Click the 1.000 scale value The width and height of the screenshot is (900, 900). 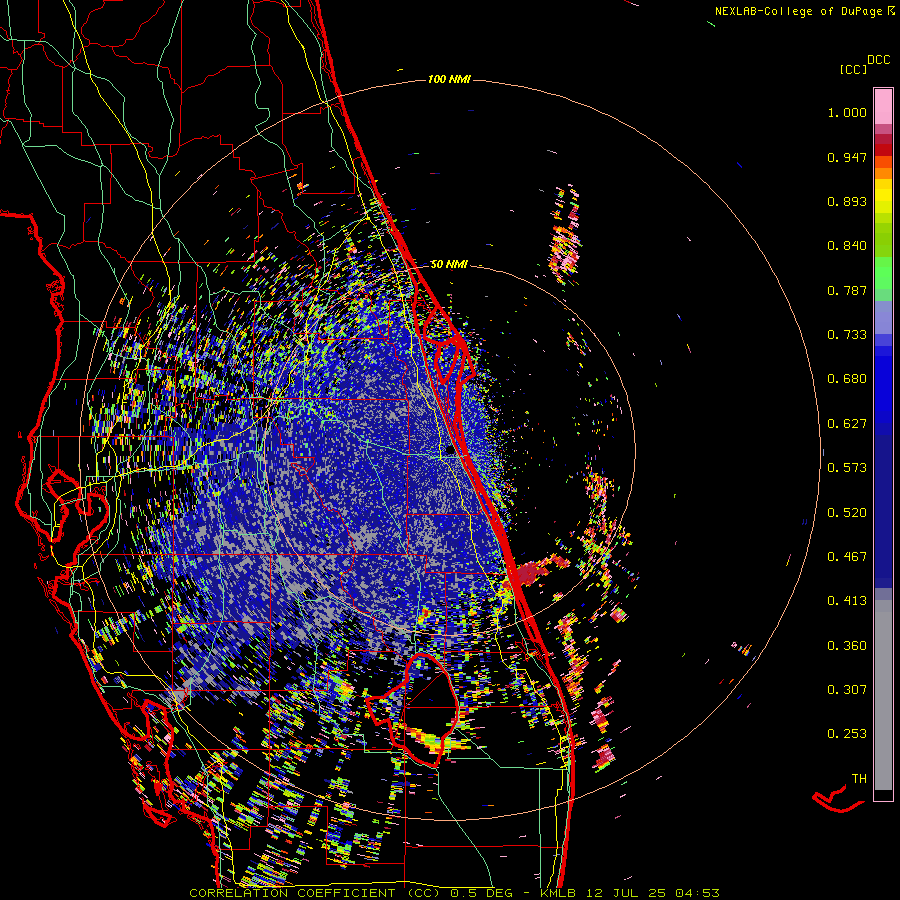pyautogui.click(x=847, y=112)
